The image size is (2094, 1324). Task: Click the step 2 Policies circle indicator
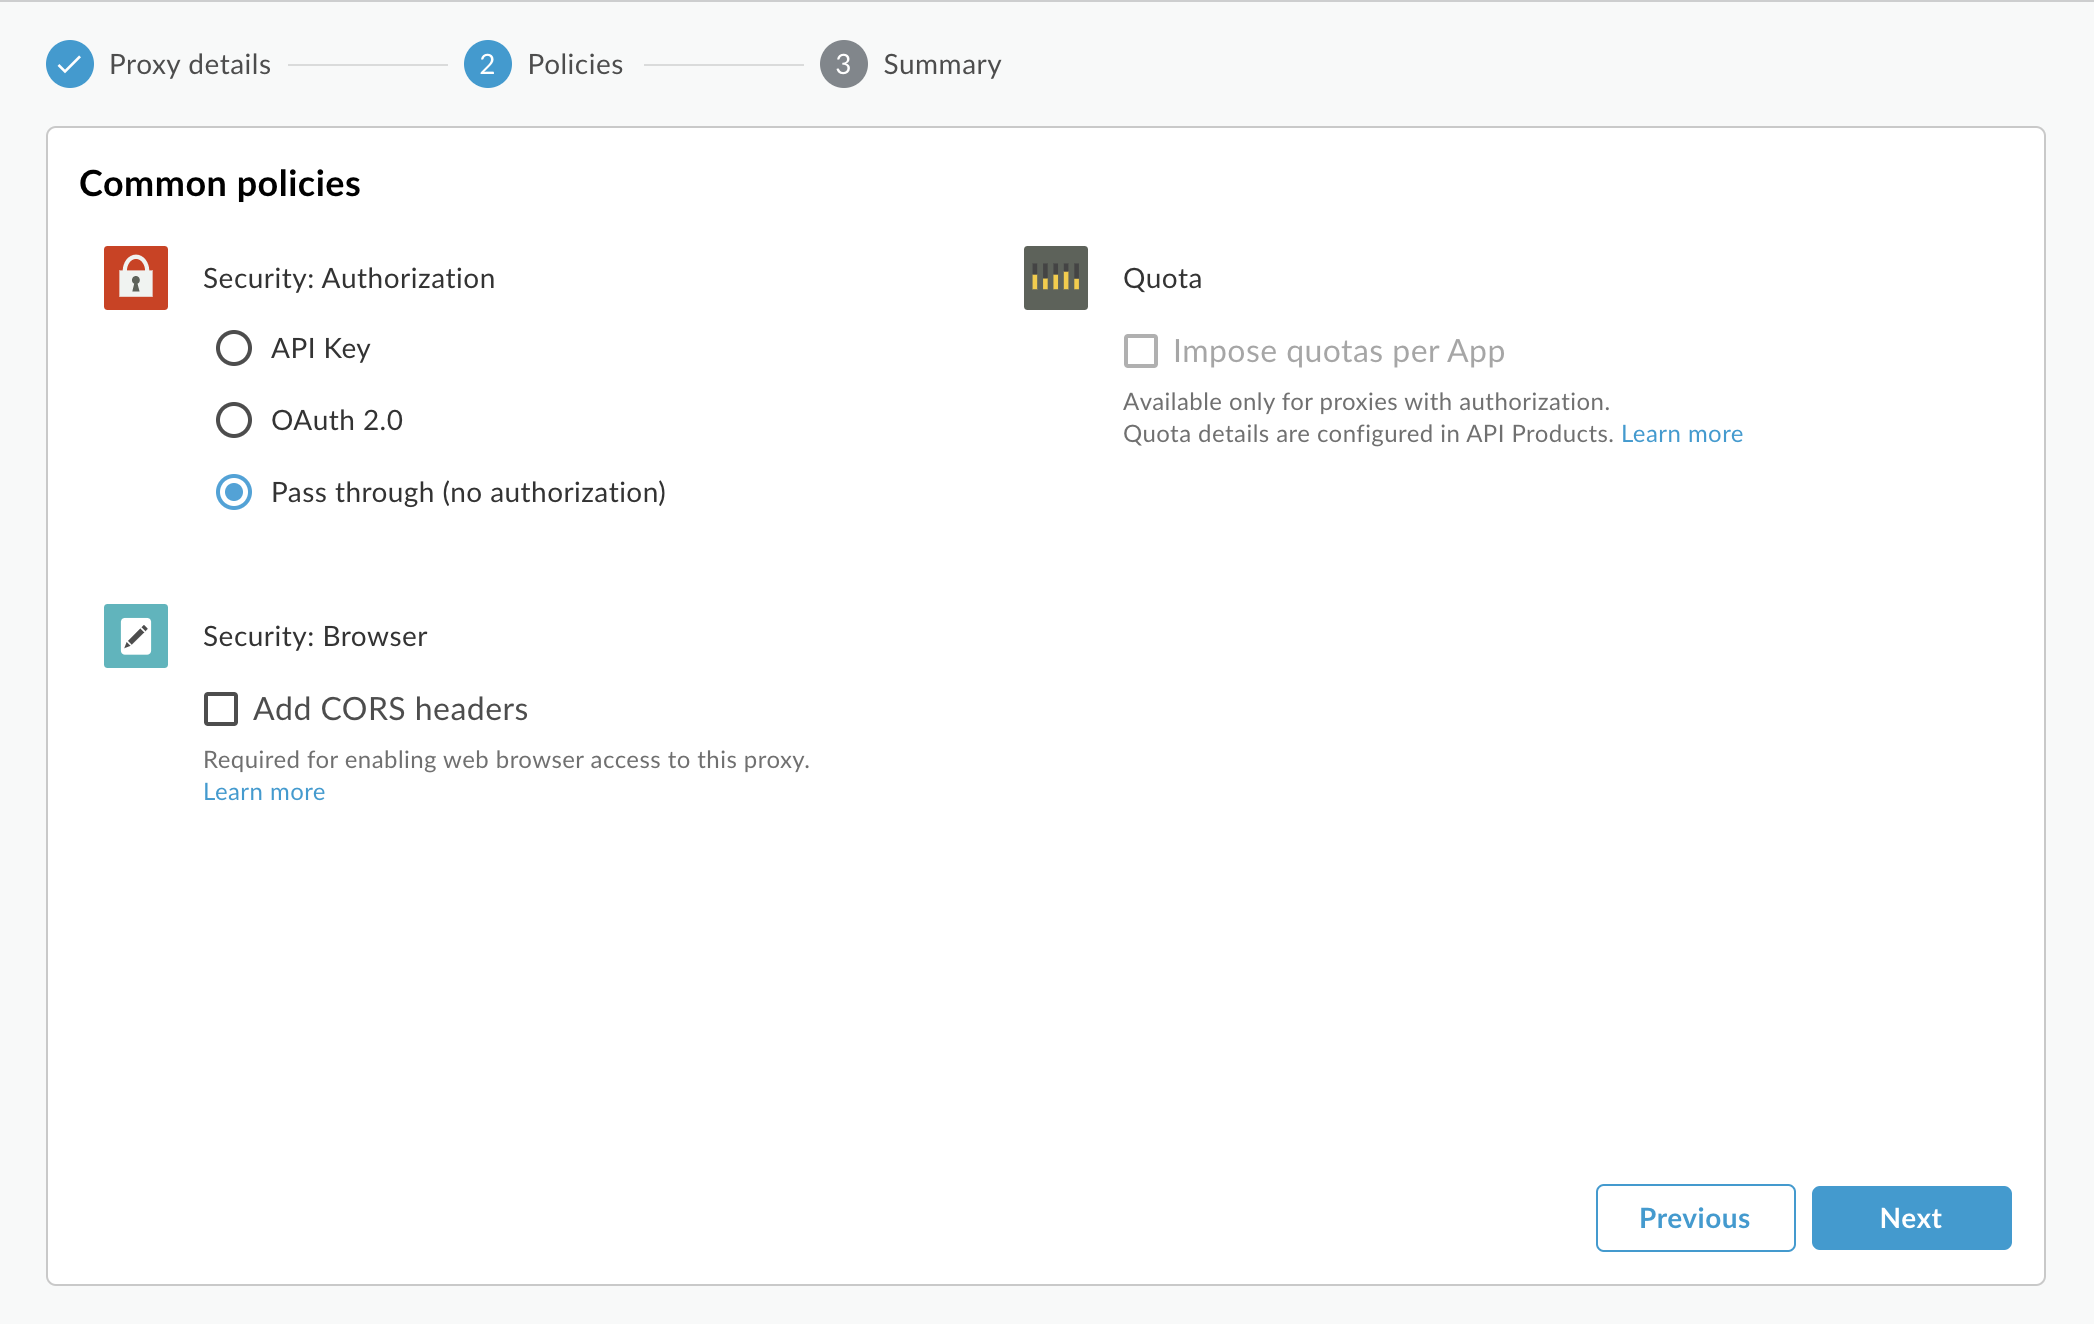tap(485, 63)
